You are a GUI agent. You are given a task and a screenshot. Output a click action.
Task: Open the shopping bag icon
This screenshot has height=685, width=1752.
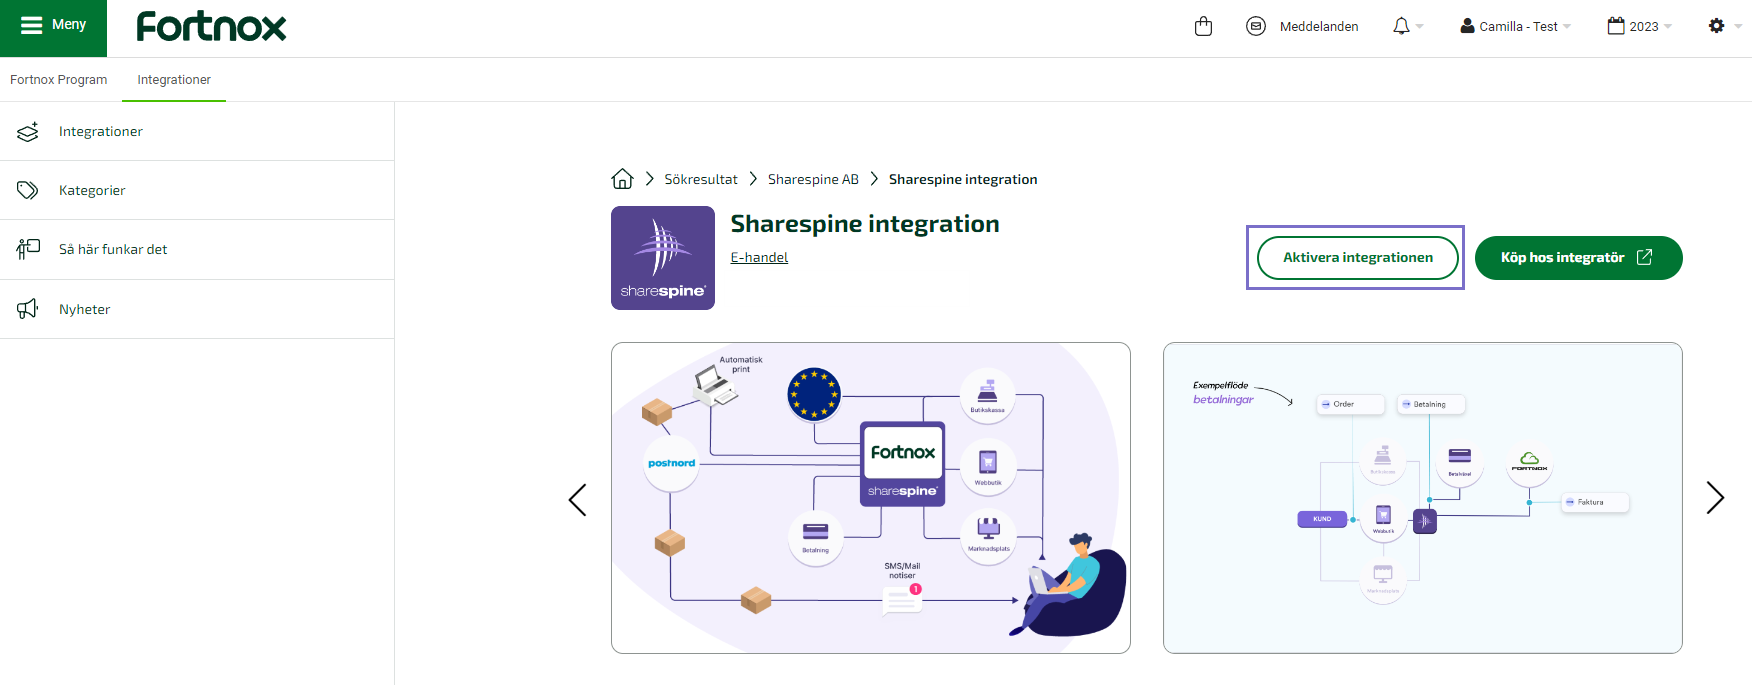pyautogui.click(x=1203, y=26)
